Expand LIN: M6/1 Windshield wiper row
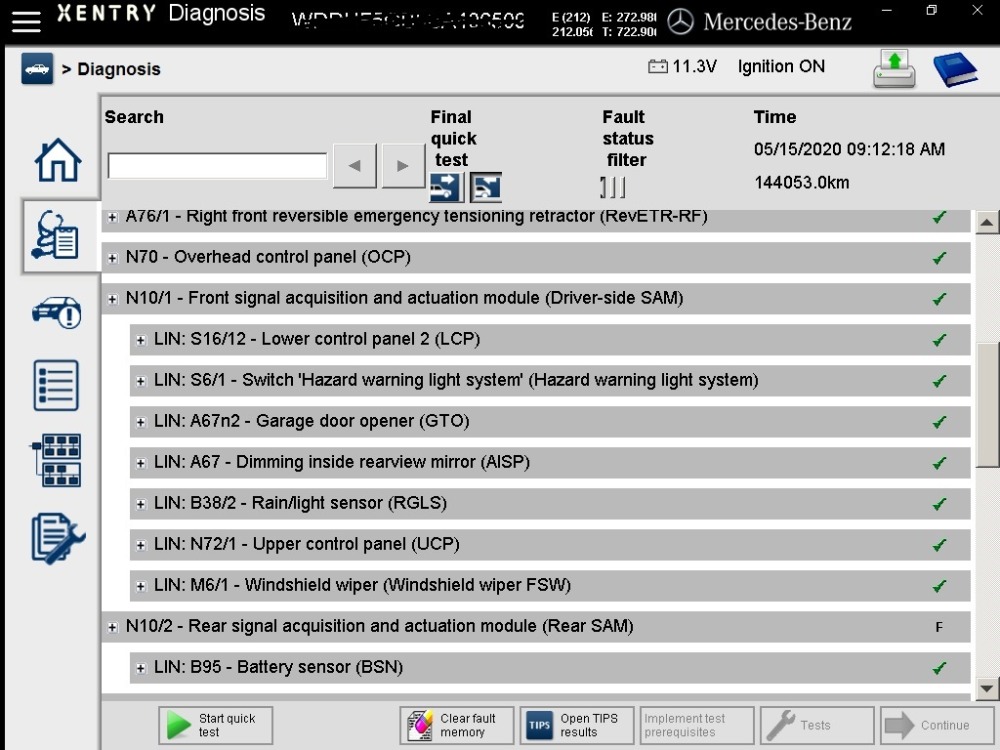This screenshot has height=750, width=1000. (x=140, y=587)
